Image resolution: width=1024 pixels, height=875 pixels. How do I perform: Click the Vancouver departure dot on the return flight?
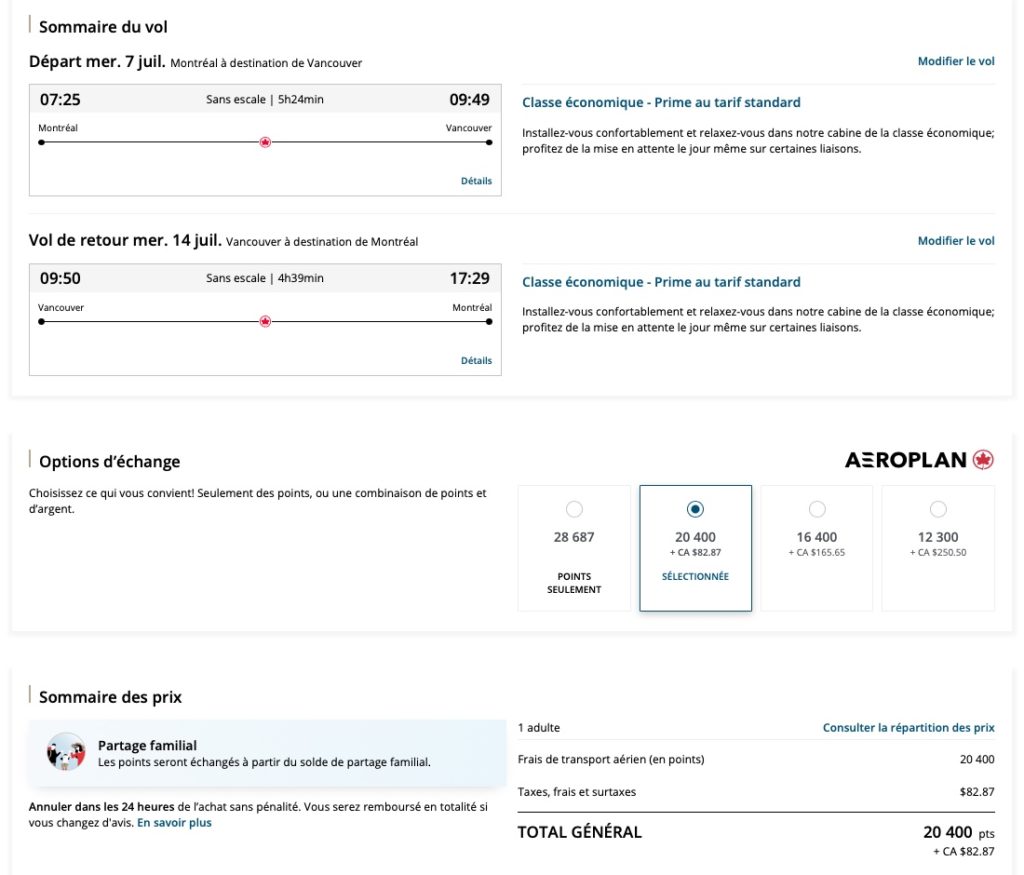[x=41, y=321]
